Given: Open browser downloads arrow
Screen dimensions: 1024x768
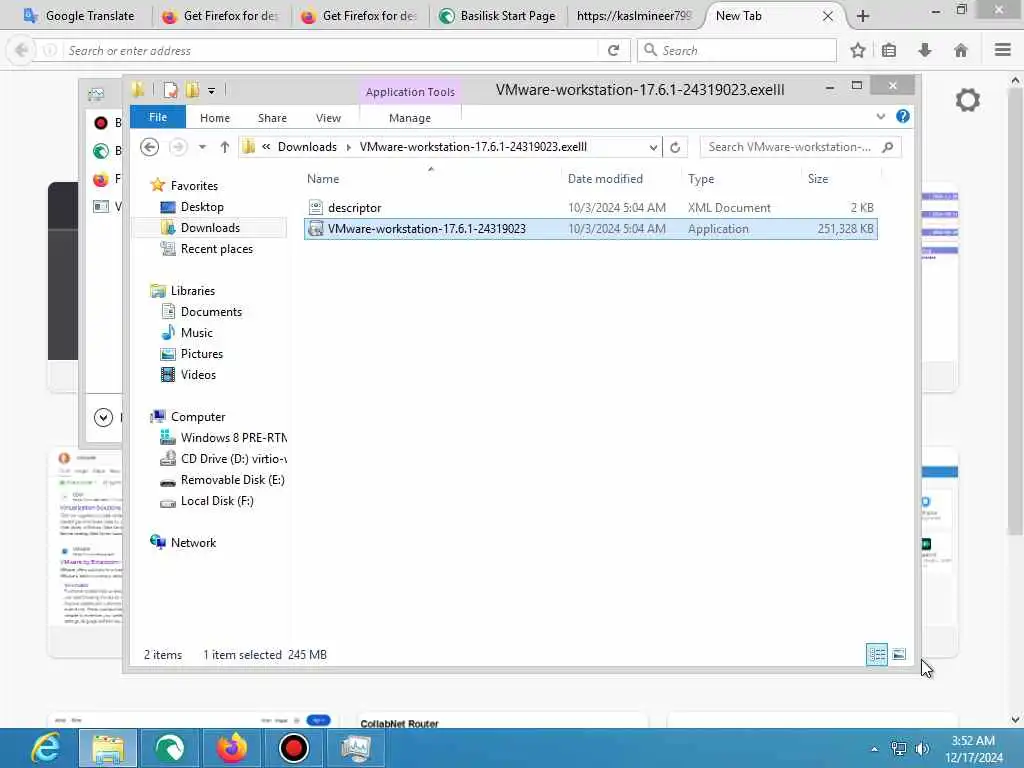Looking at the screenshot, I should tap(925, 50).
